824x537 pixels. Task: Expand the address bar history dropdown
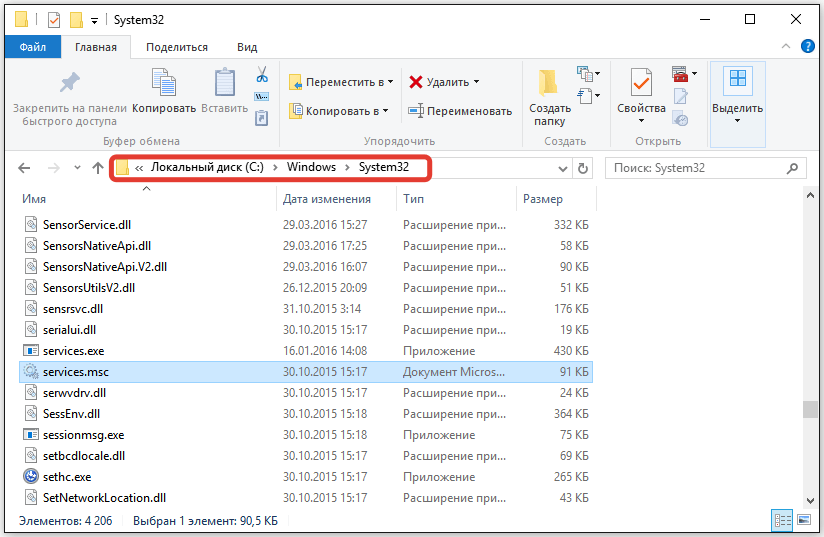(562, 169)
